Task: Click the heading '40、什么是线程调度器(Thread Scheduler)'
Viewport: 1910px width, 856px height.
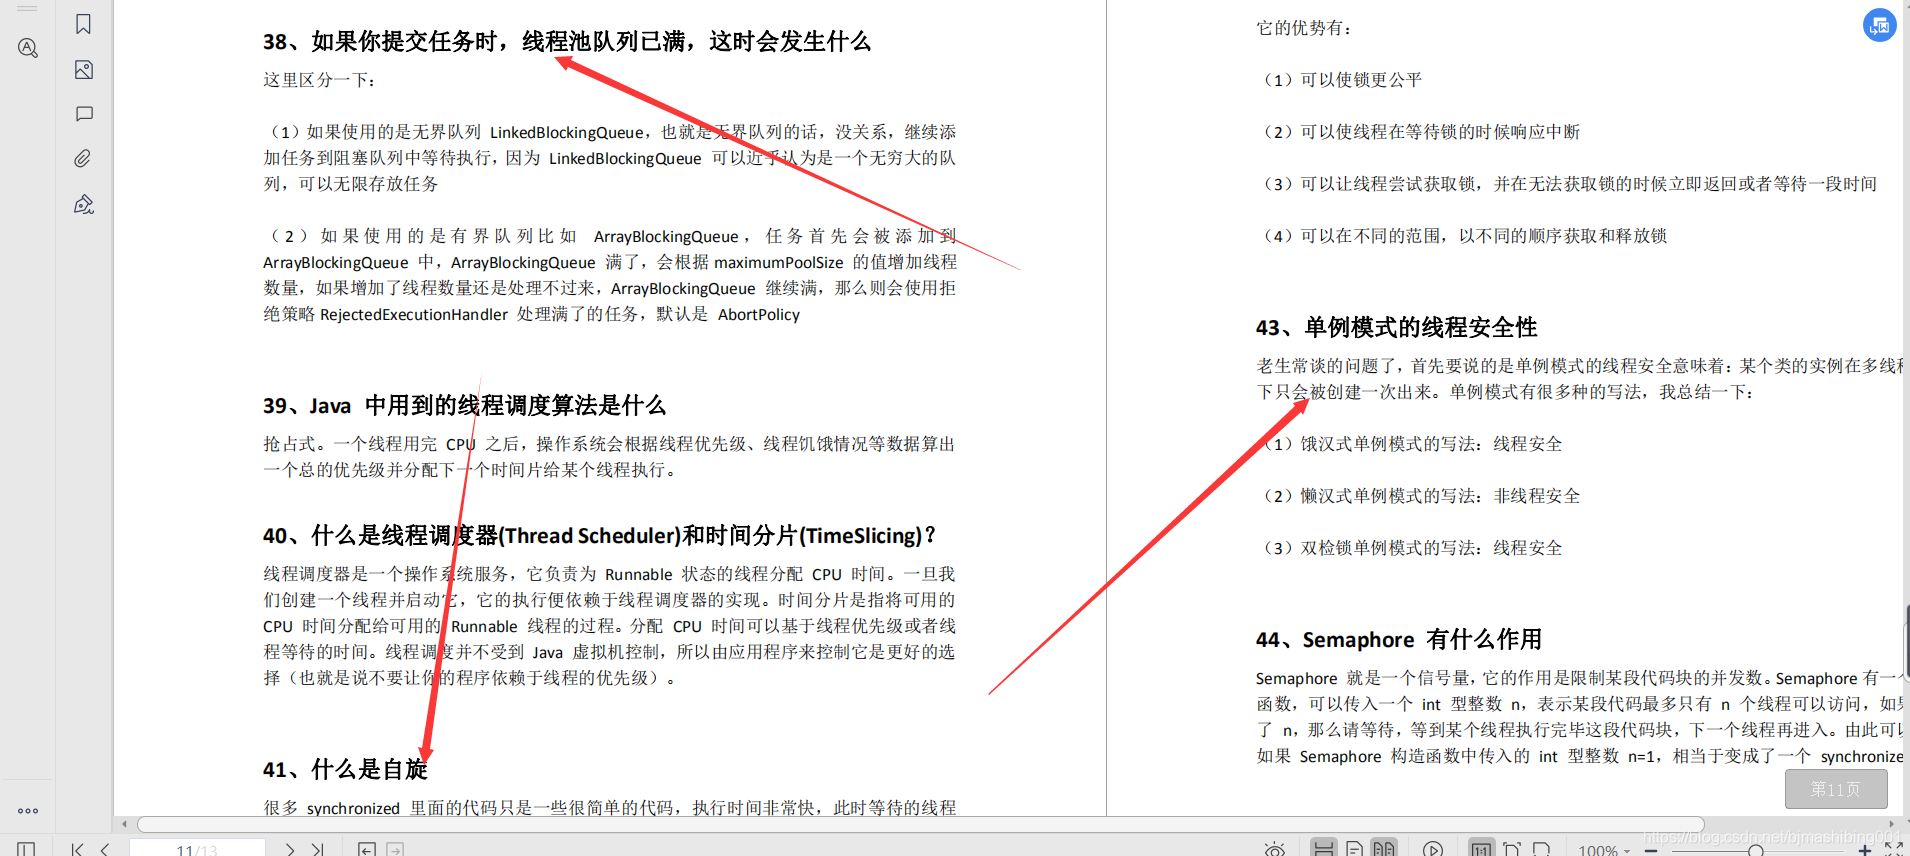Action: (x=471, y=535)
